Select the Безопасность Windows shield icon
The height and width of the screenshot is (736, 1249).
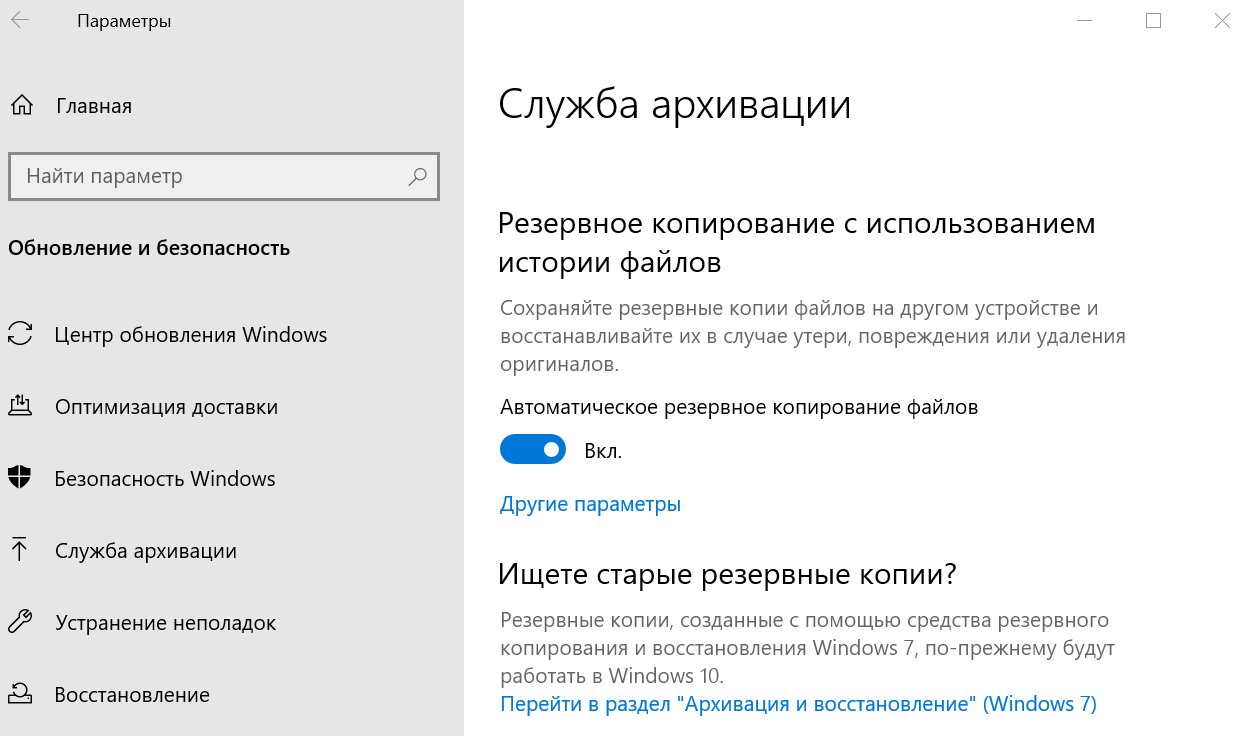pos(20,479)
